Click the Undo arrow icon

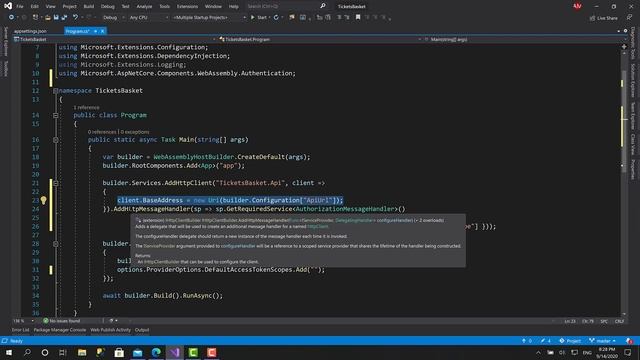pyautogui.click(x=76, y=18)
